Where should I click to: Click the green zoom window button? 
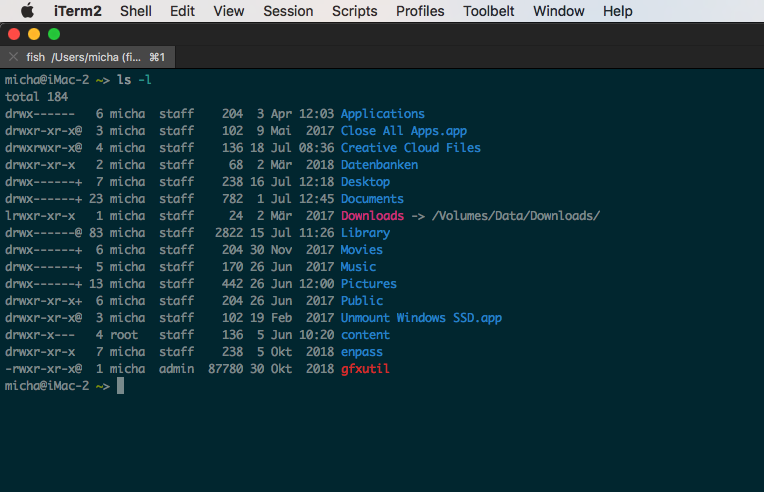click(54, 34)
